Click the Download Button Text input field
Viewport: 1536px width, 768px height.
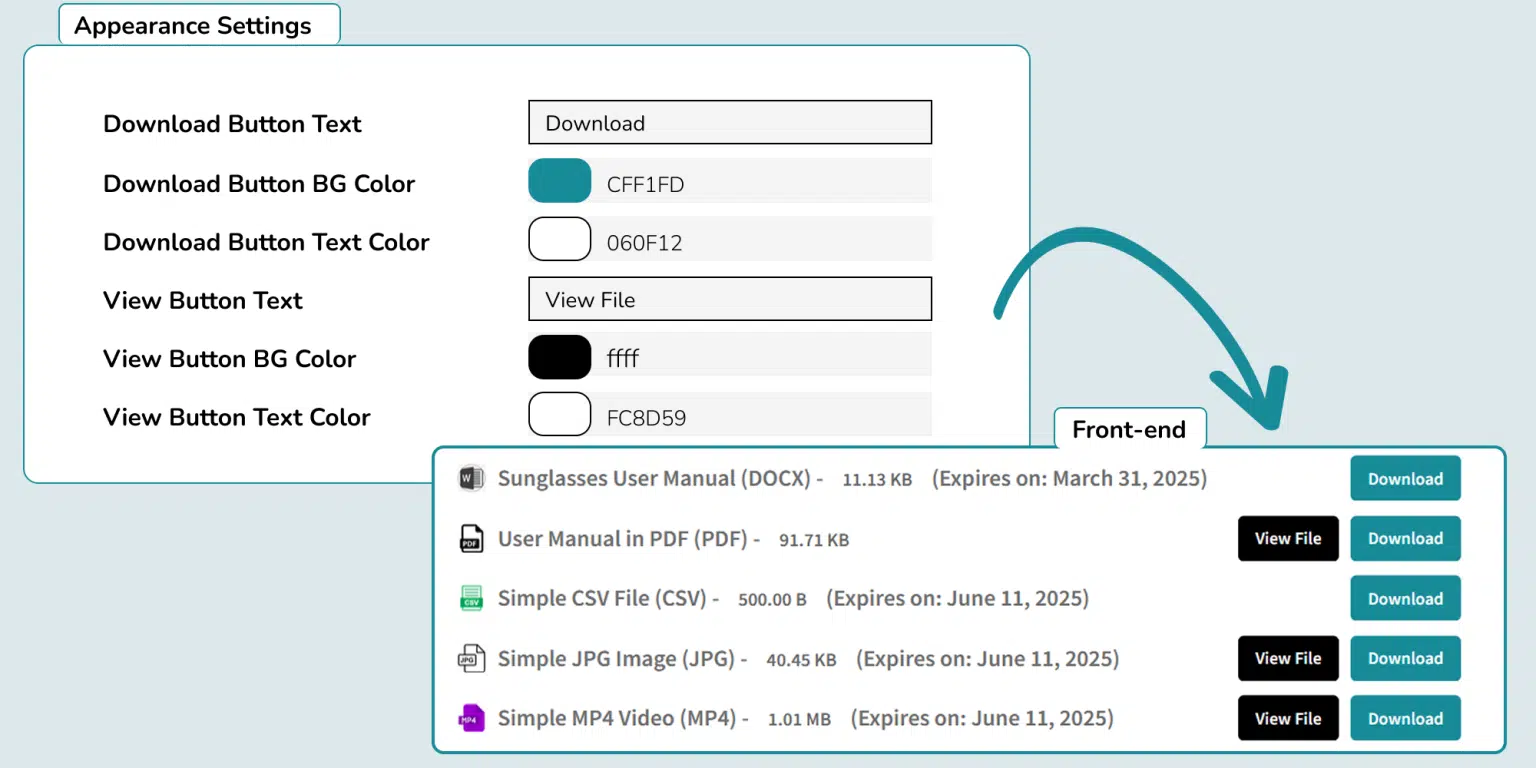[x=729, y=123]
